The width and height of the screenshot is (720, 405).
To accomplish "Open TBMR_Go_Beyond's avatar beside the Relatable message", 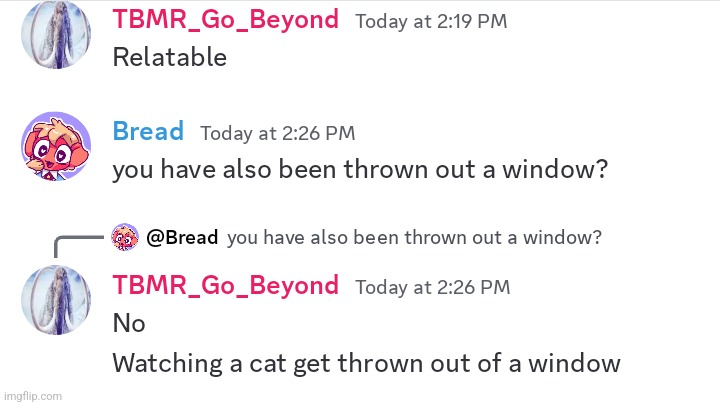I will point(56,34).
